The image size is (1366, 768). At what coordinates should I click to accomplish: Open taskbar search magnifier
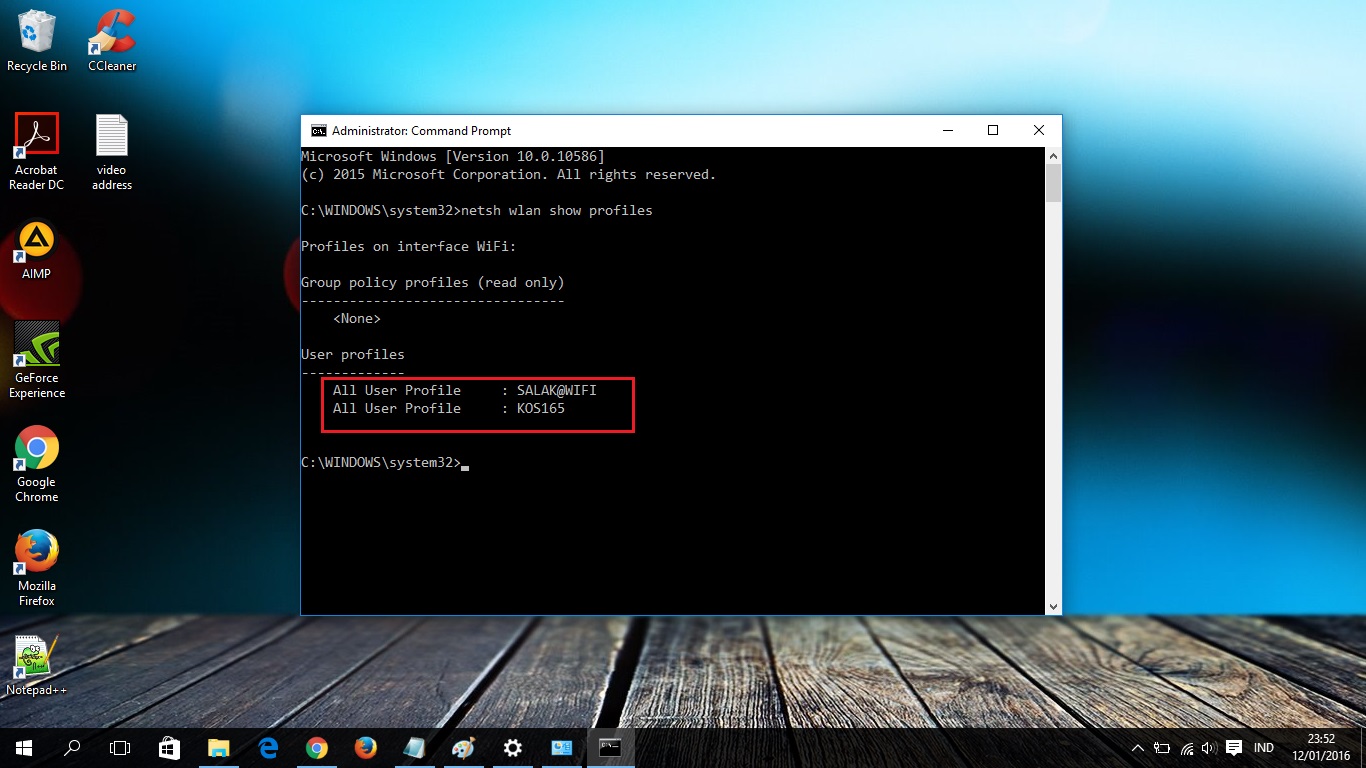(72, 747)
